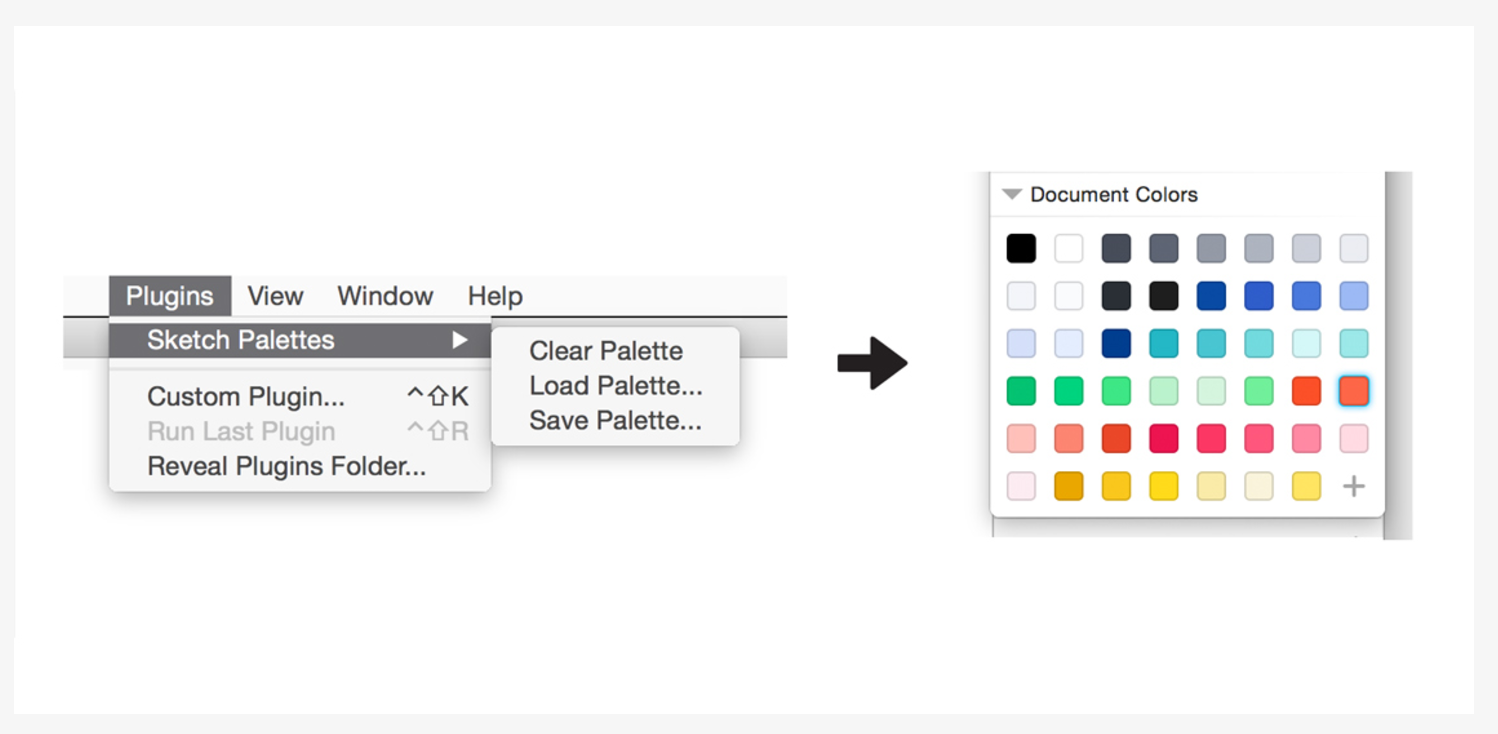
Task: Open the Help menu
Action: (x=495, y=296)
